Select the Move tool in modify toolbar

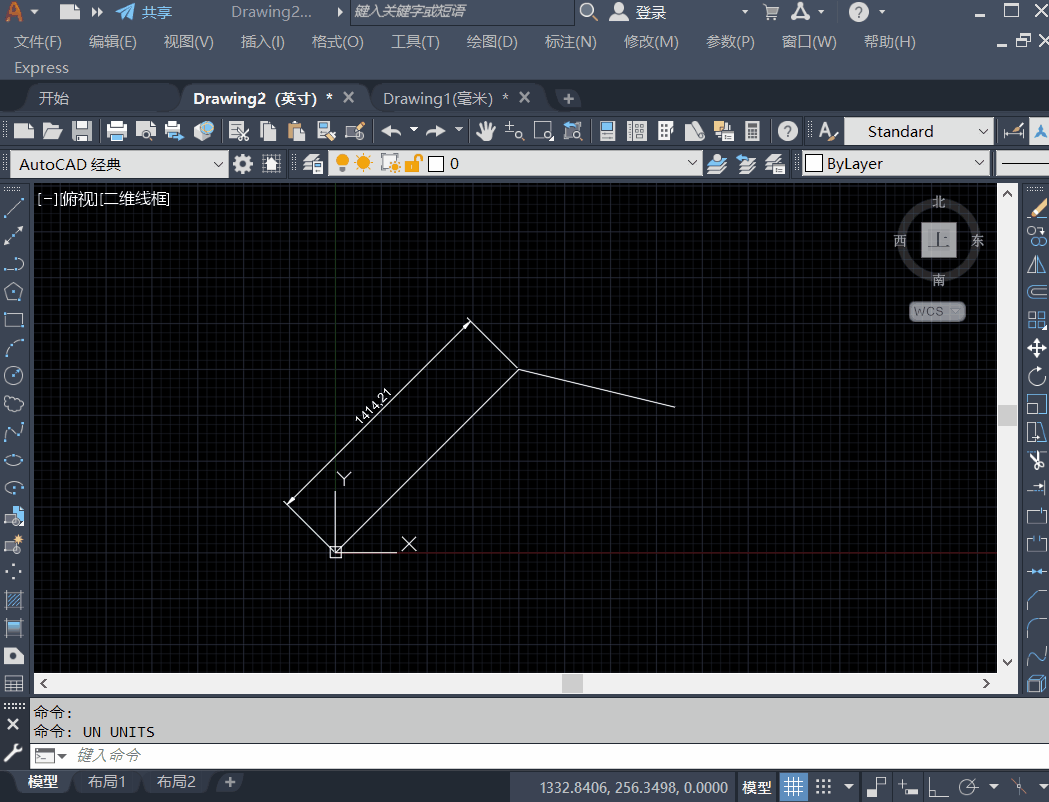point(1036,348)
